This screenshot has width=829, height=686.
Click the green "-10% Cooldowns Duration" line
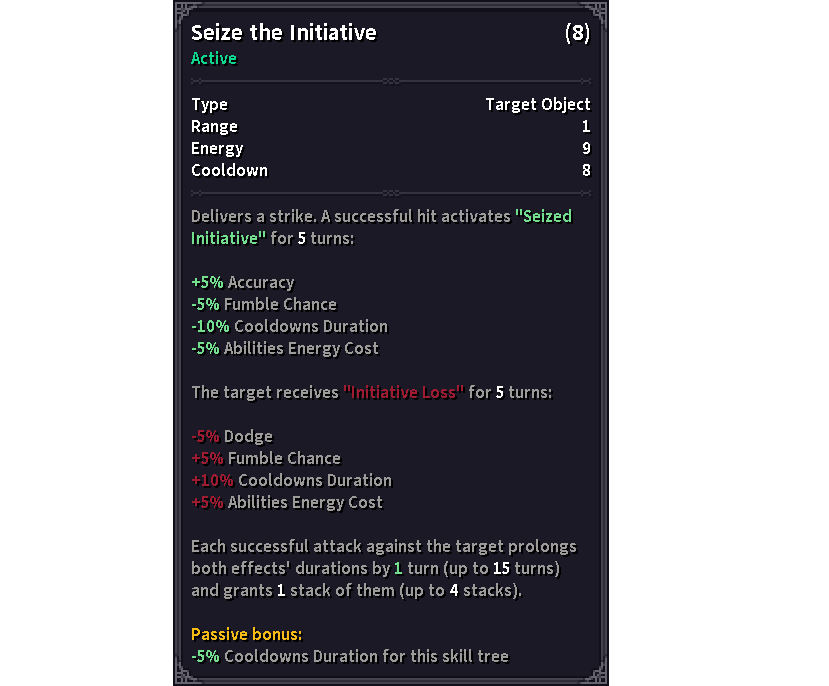coord(289,326)
